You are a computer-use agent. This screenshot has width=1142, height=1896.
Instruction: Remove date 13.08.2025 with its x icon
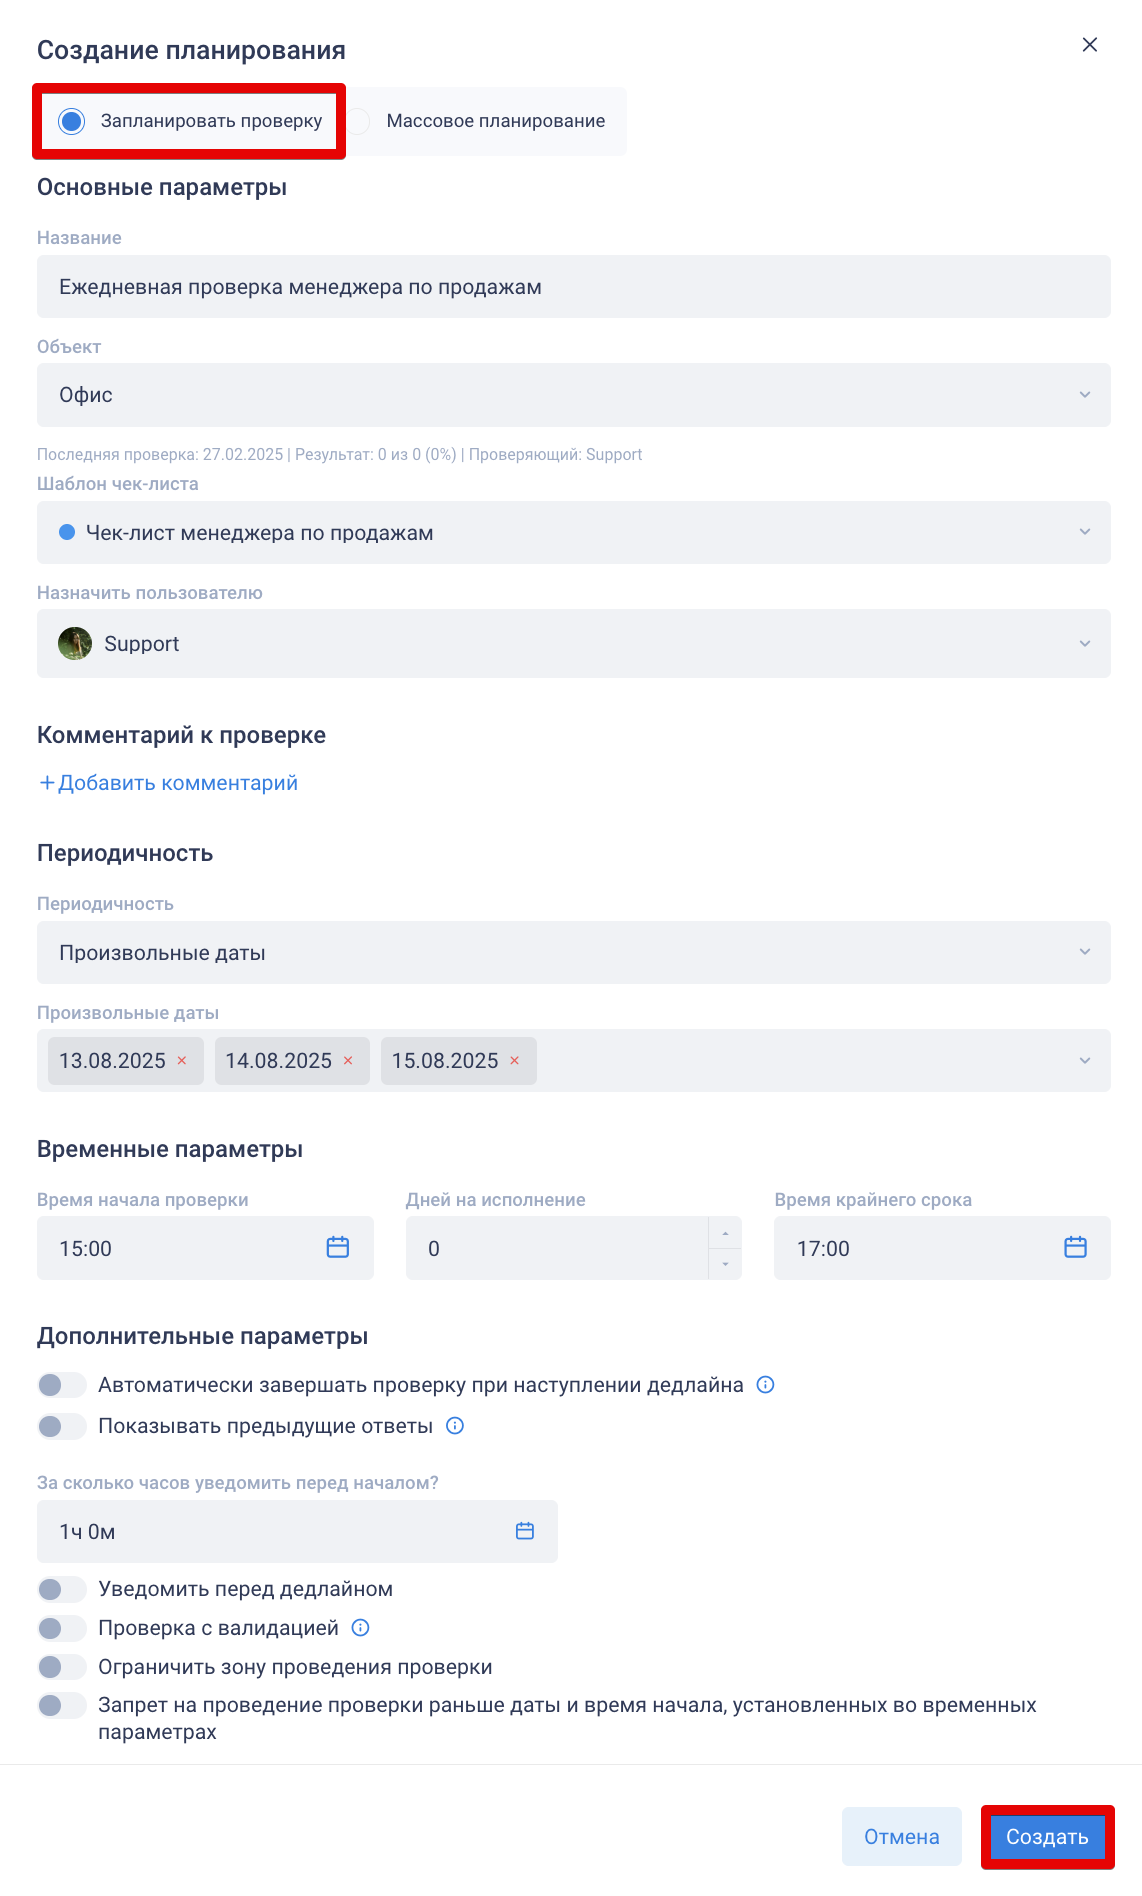(182, 1061)
